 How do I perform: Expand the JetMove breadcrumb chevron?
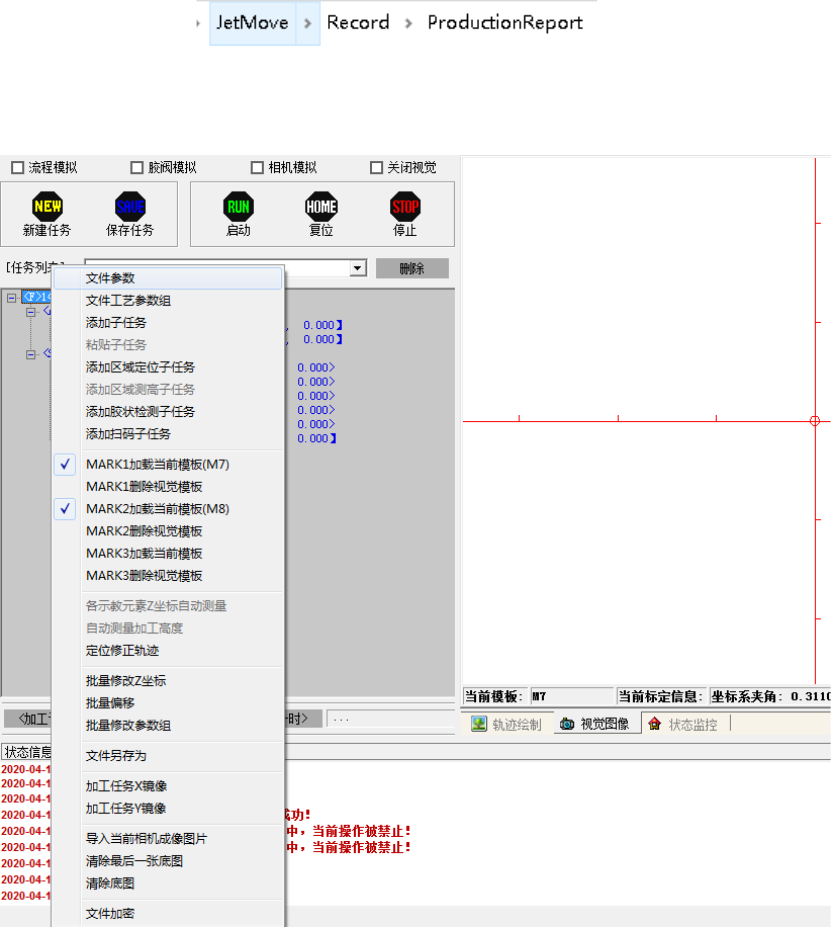(x=307, y=23)
